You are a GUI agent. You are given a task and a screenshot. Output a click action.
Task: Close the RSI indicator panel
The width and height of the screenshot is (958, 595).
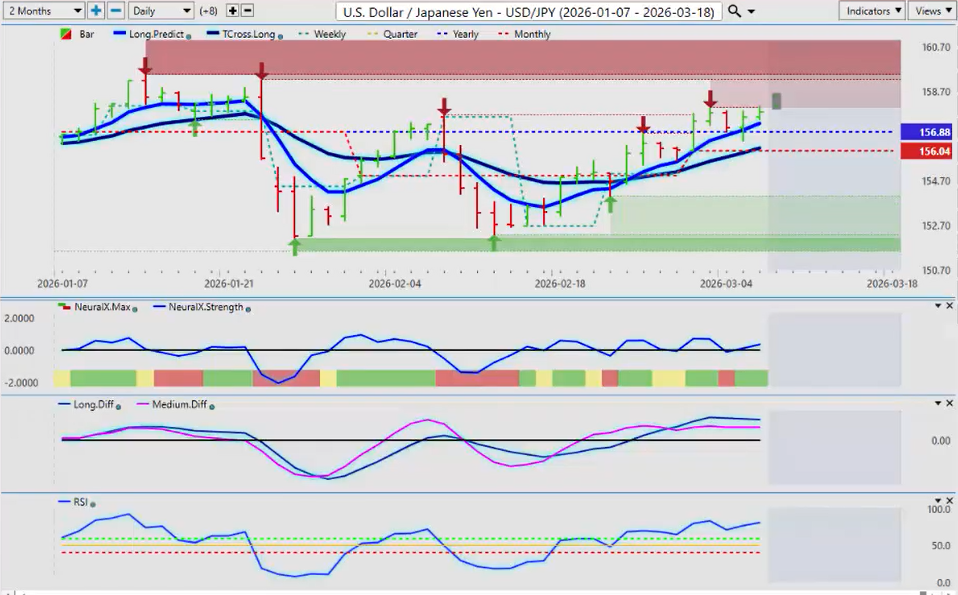coord(949,500)
